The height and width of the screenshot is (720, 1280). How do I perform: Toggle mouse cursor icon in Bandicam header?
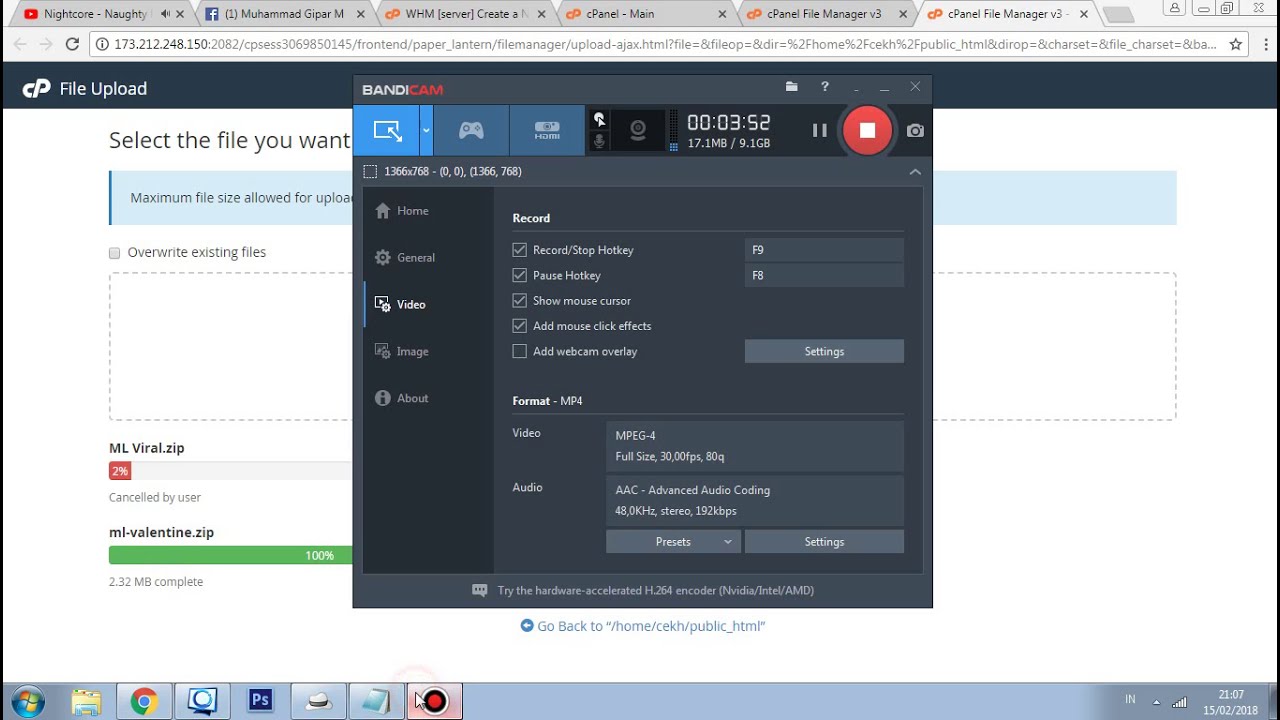(599, 119)
